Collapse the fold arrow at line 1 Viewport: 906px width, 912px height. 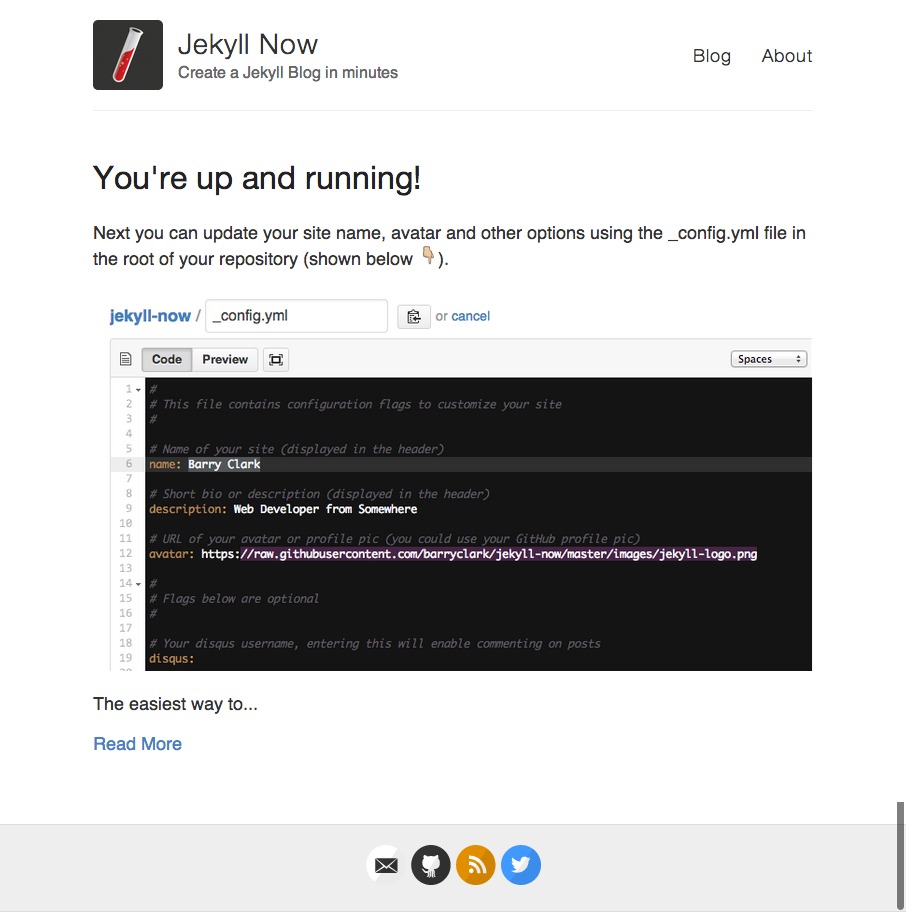pos(138,390)
